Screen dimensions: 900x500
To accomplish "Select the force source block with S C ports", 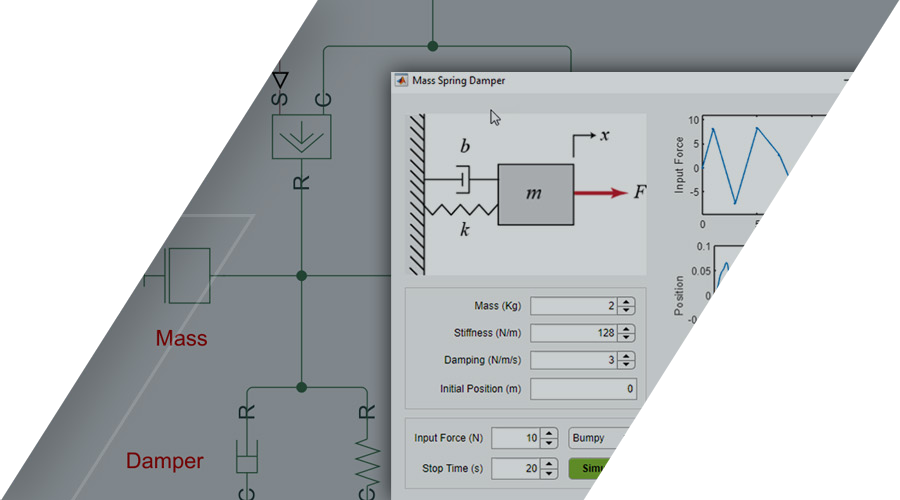I will (301, 137).
